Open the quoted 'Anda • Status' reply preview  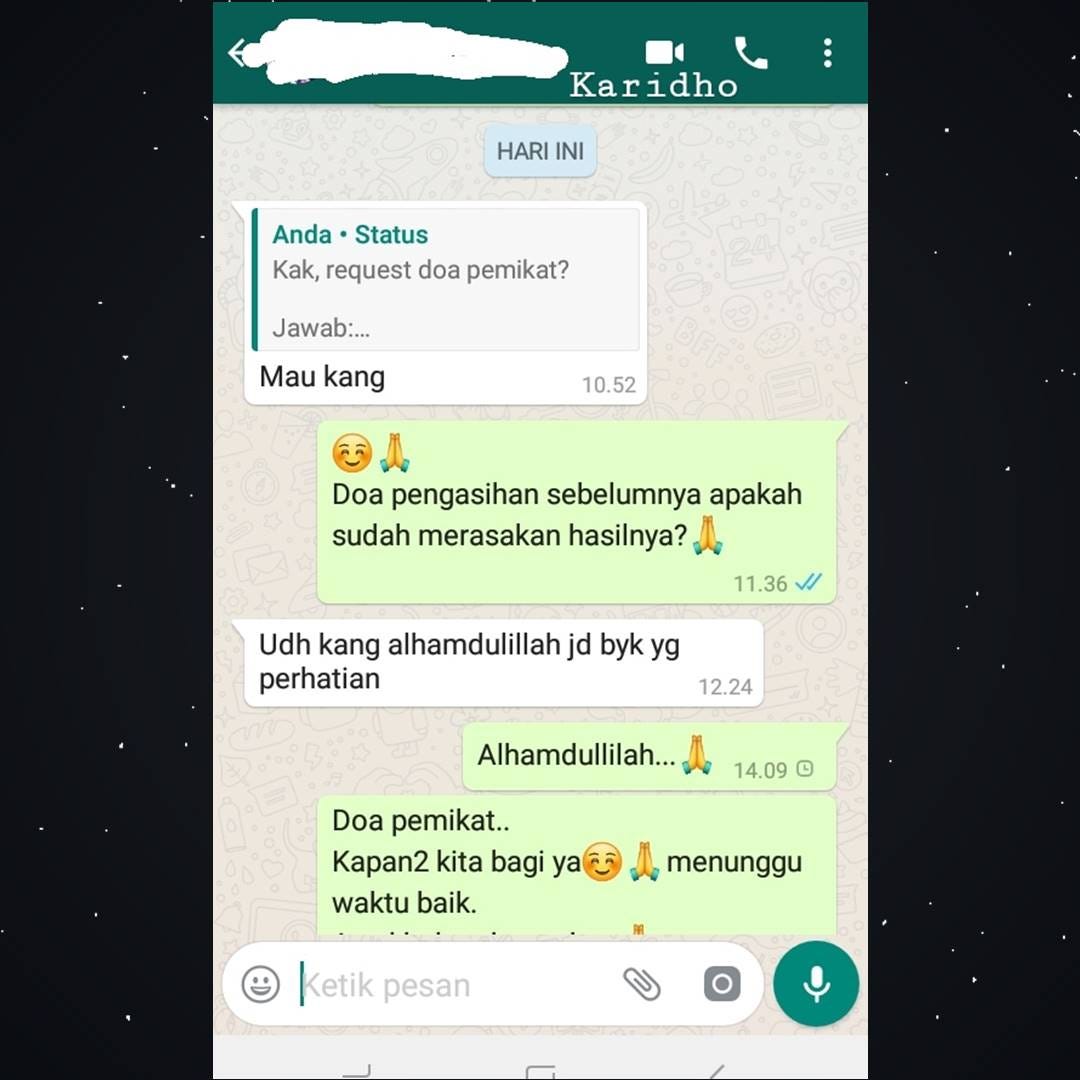[x=446, y=280]
